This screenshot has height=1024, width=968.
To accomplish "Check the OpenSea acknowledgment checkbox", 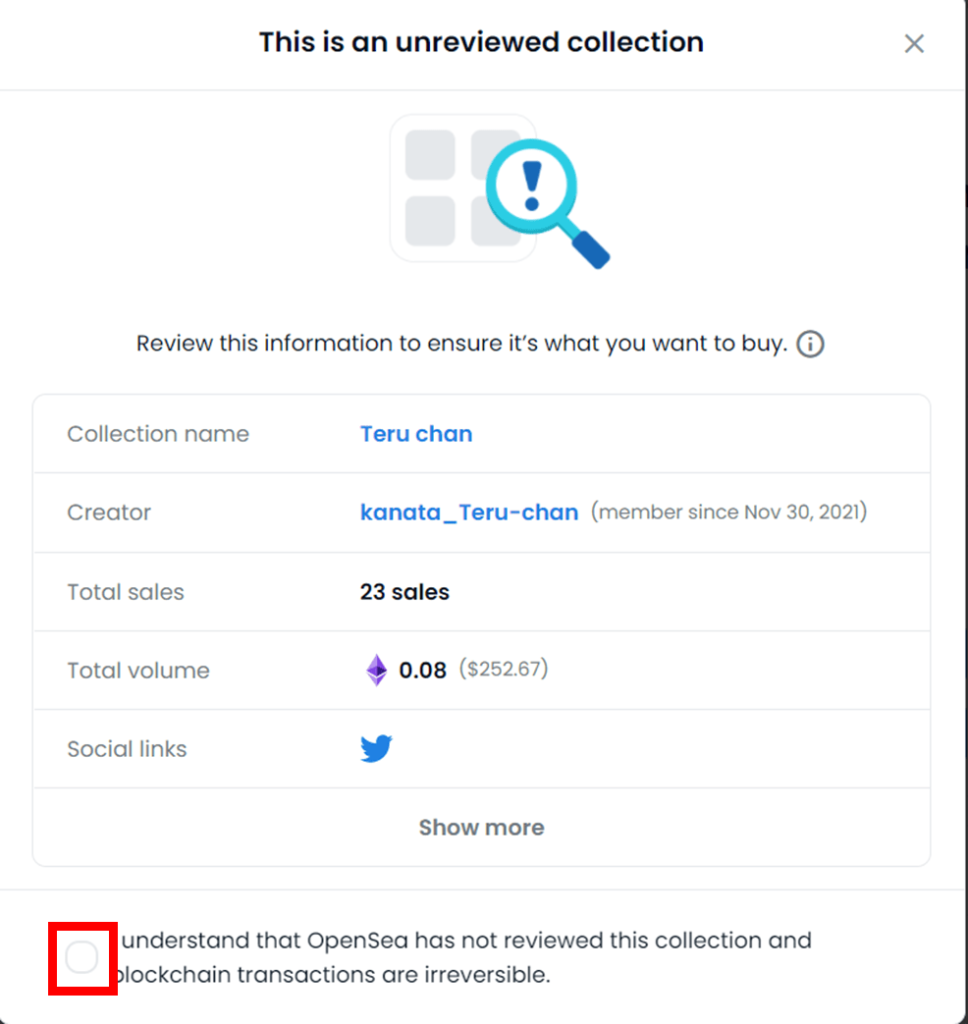I will click(x=82, y=957).
